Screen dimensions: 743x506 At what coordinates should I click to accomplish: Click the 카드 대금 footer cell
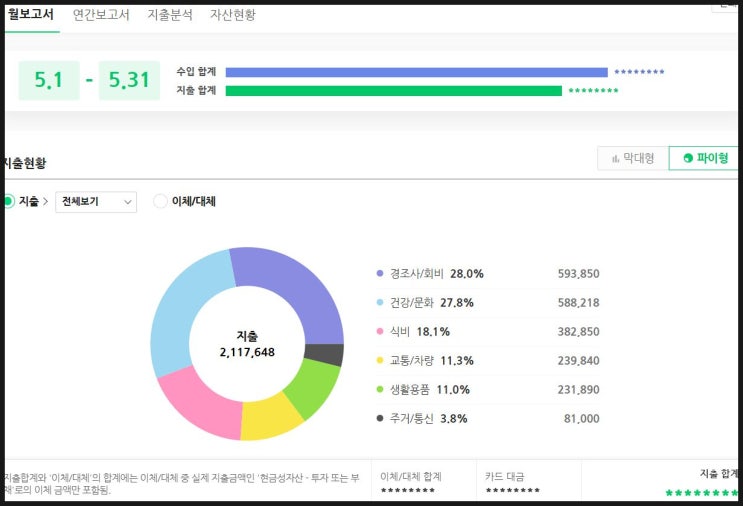click(x=528, y=482)
